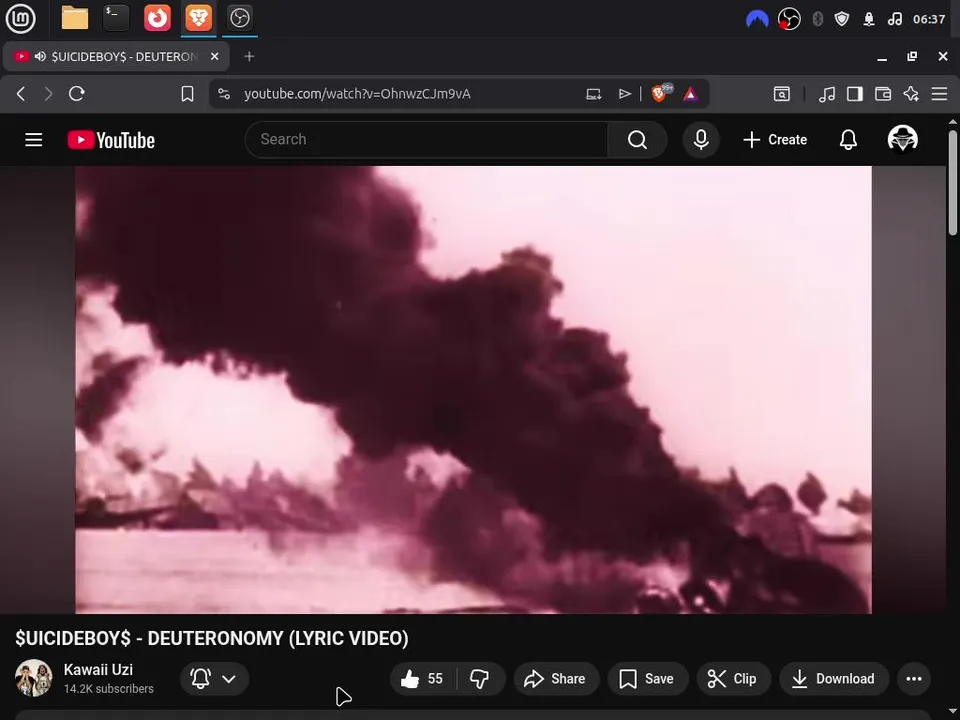960x720 pixels.
Task: Like the video with 55 likes
Action: click(x=422, y=678)
